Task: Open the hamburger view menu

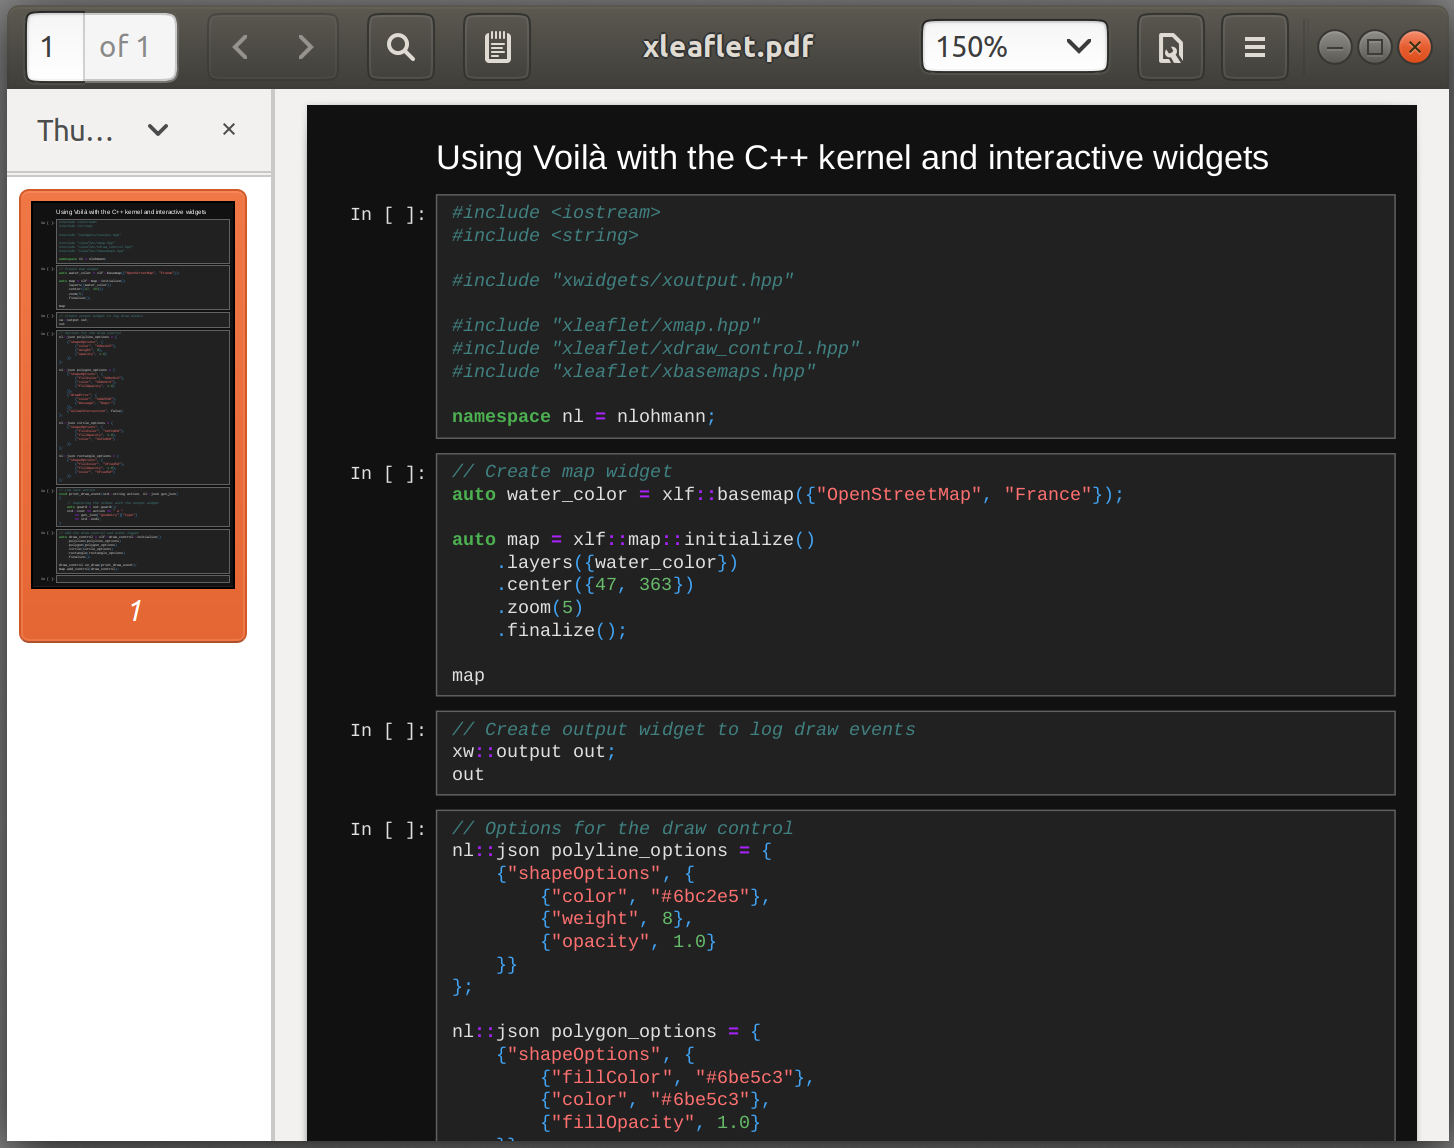Action: pos(1255,47)
